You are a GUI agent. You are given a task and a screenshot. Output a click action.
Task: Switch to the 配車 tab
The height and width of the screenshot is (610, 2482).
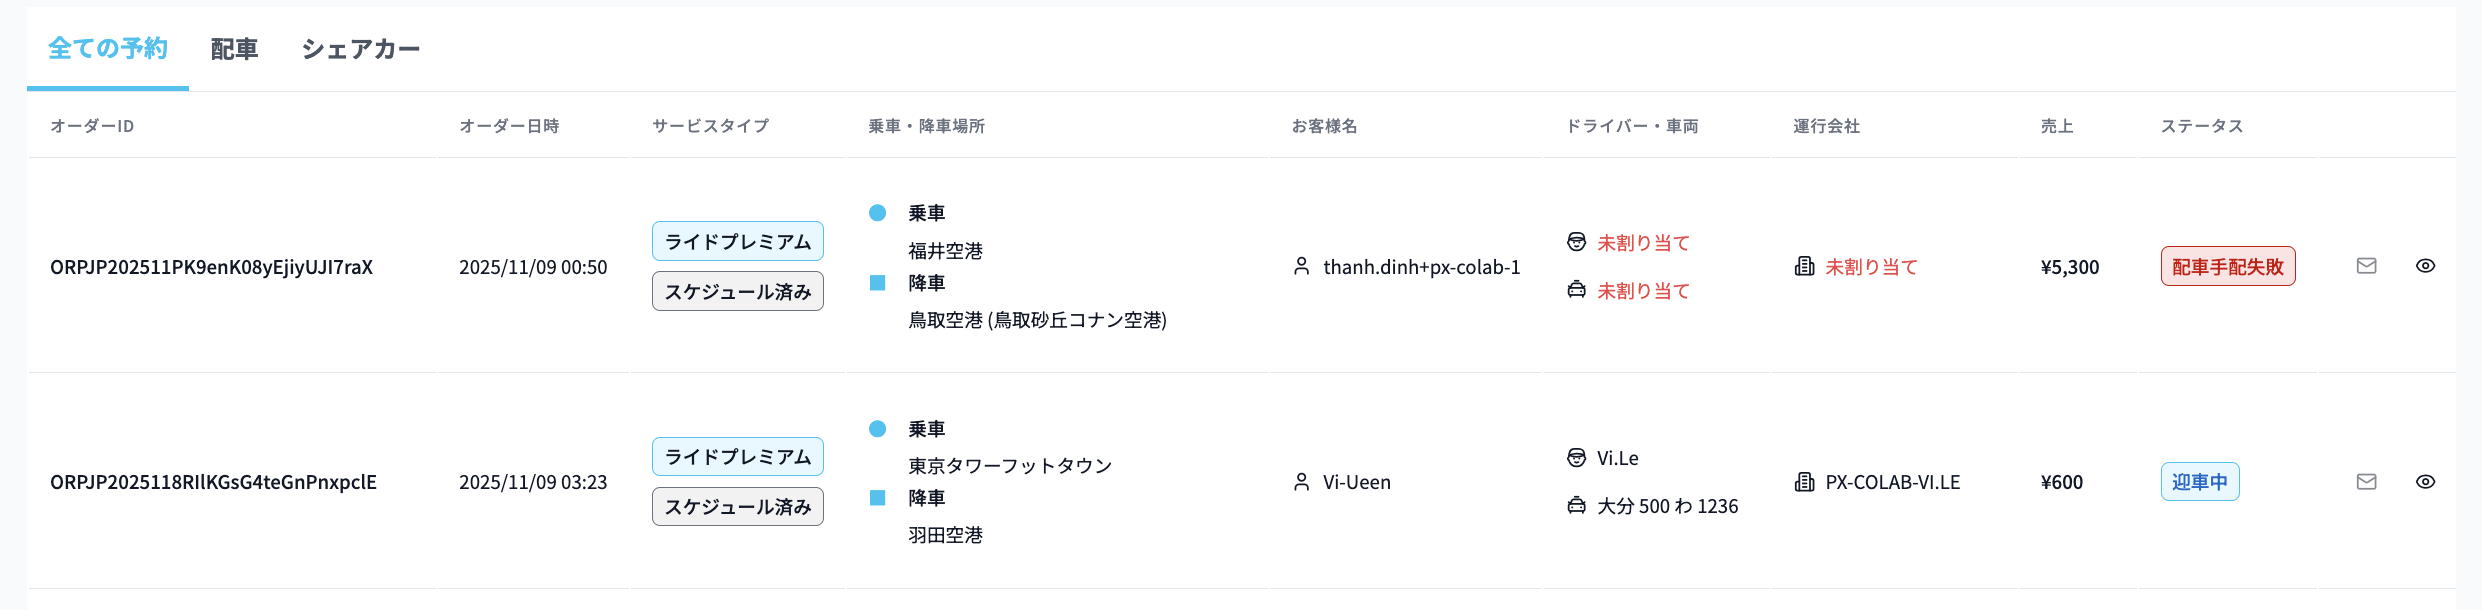pos(233,48)
